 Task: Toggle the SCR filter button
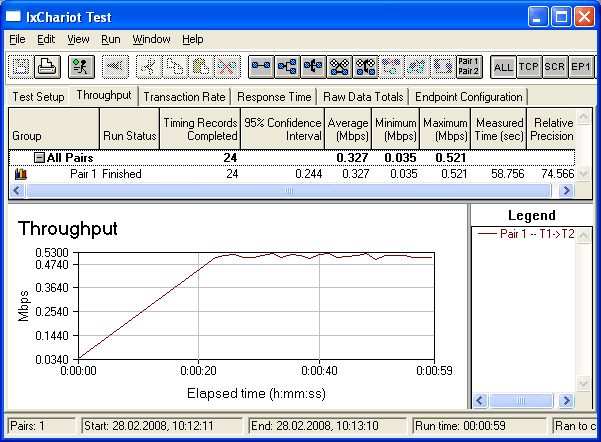point(555,67)
